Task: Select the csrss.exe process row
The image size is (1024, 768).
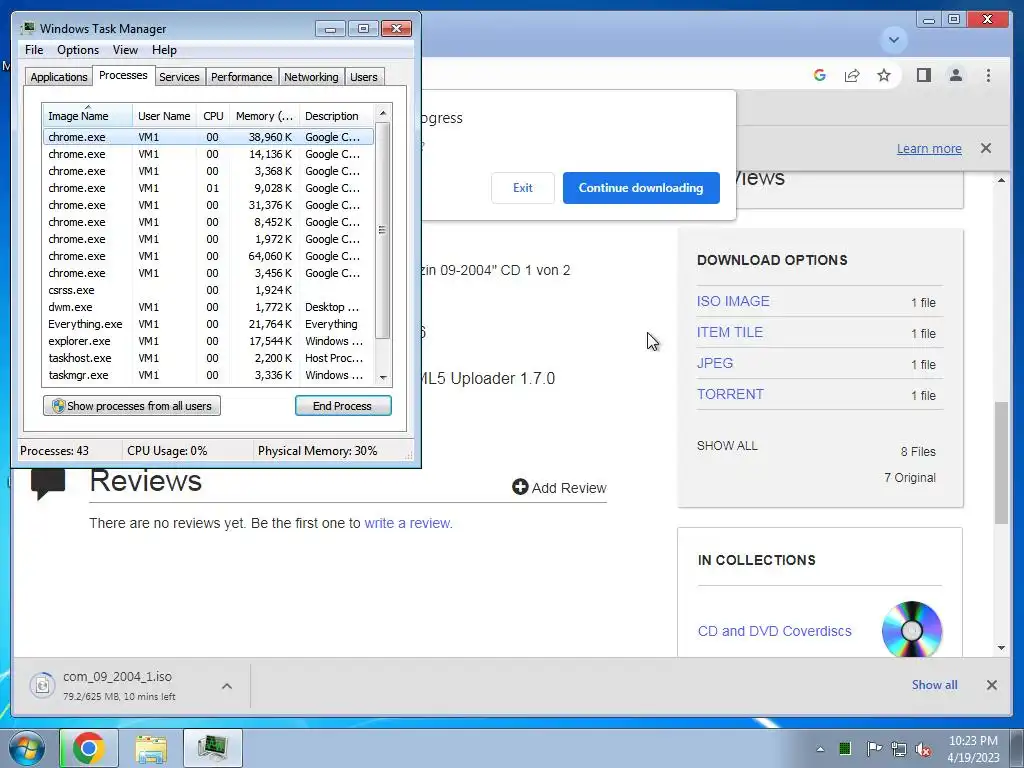Action: [x=208, y=290]
